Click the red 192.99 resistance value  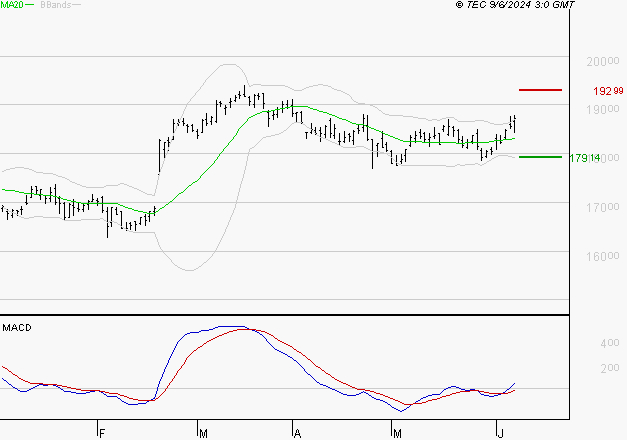click(x=608, y=91)
